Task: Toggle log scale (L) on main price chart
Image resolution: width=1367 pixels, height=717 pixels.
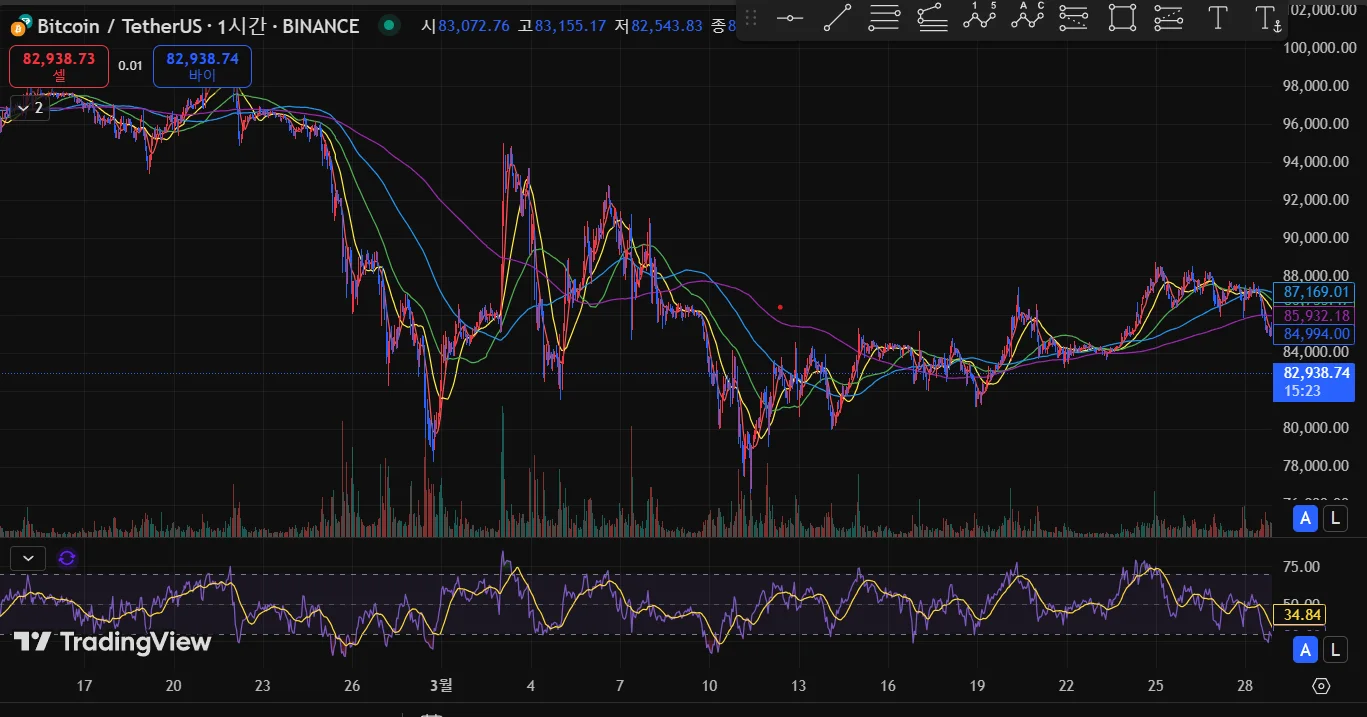Action: (x=1334, y=518)
